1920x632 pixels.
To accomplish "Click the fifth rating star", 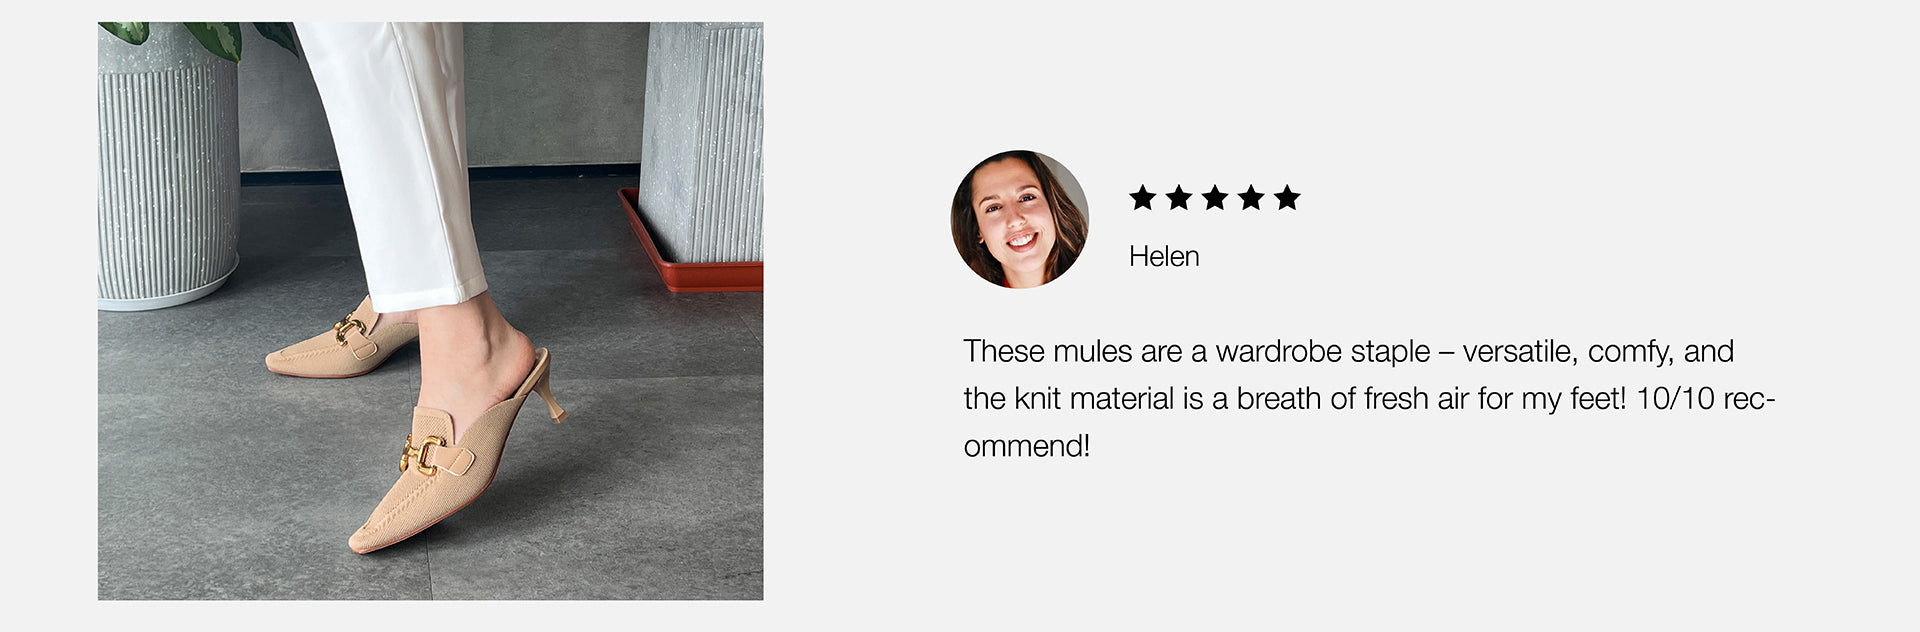I will click(x=1288, y=198).
